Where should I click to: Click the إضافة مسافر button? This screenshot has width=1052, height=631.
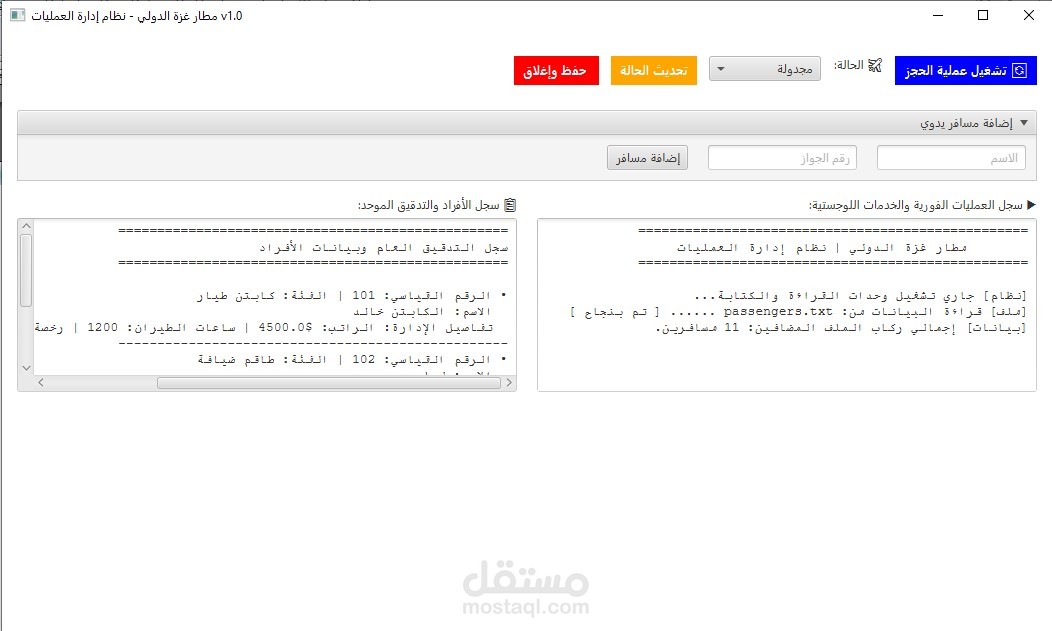(647, 158)
